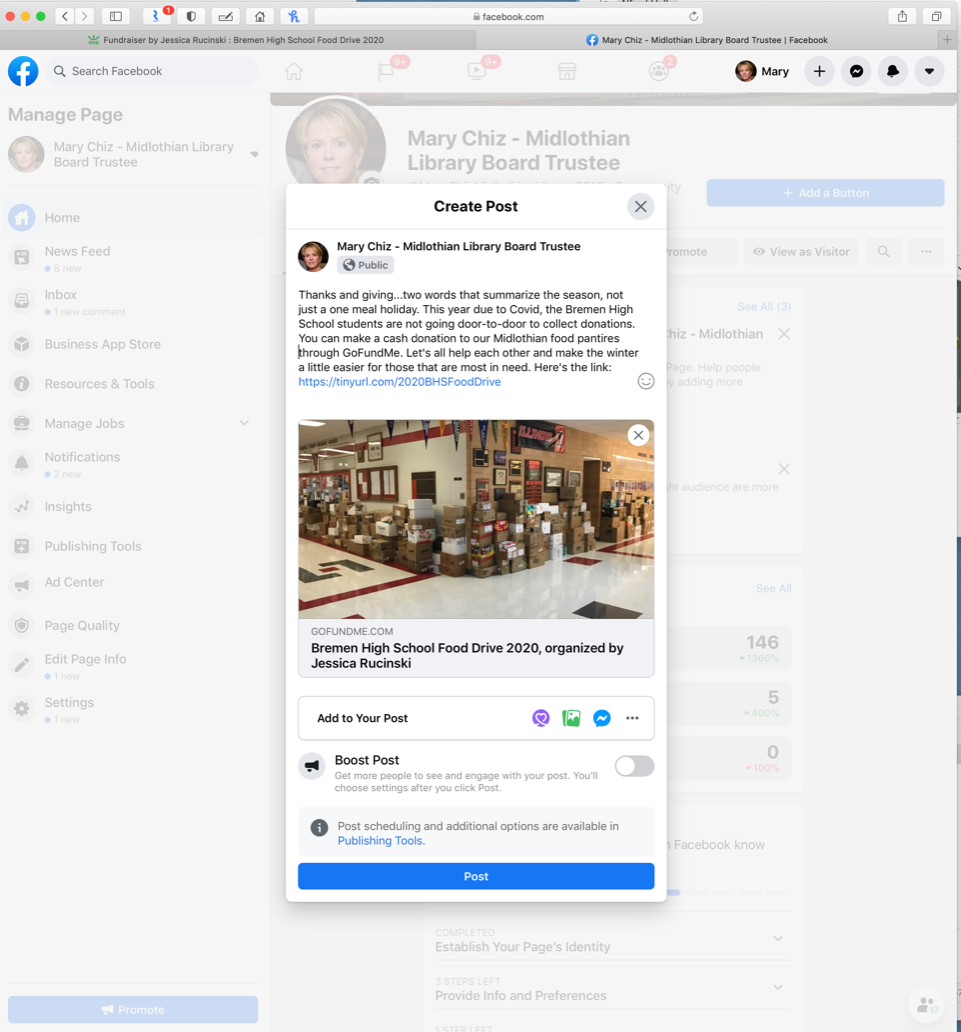Click Safari forward arrow
The image size is (961, 1032).
[84, 16]
